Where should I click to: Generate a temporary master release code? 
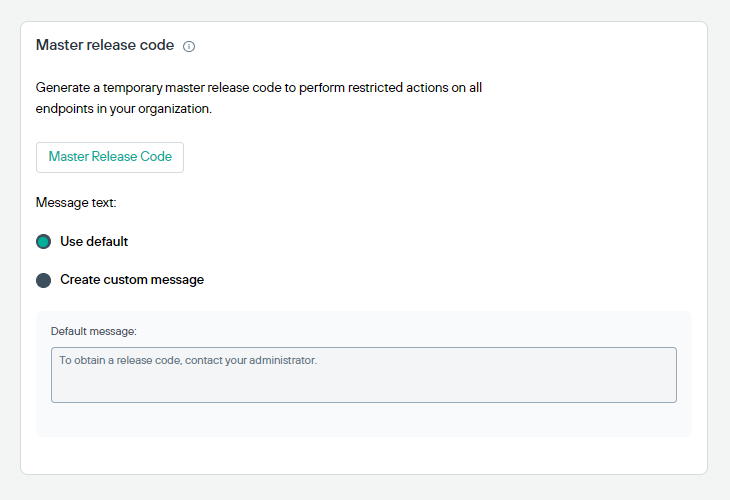tap(110, 157)
